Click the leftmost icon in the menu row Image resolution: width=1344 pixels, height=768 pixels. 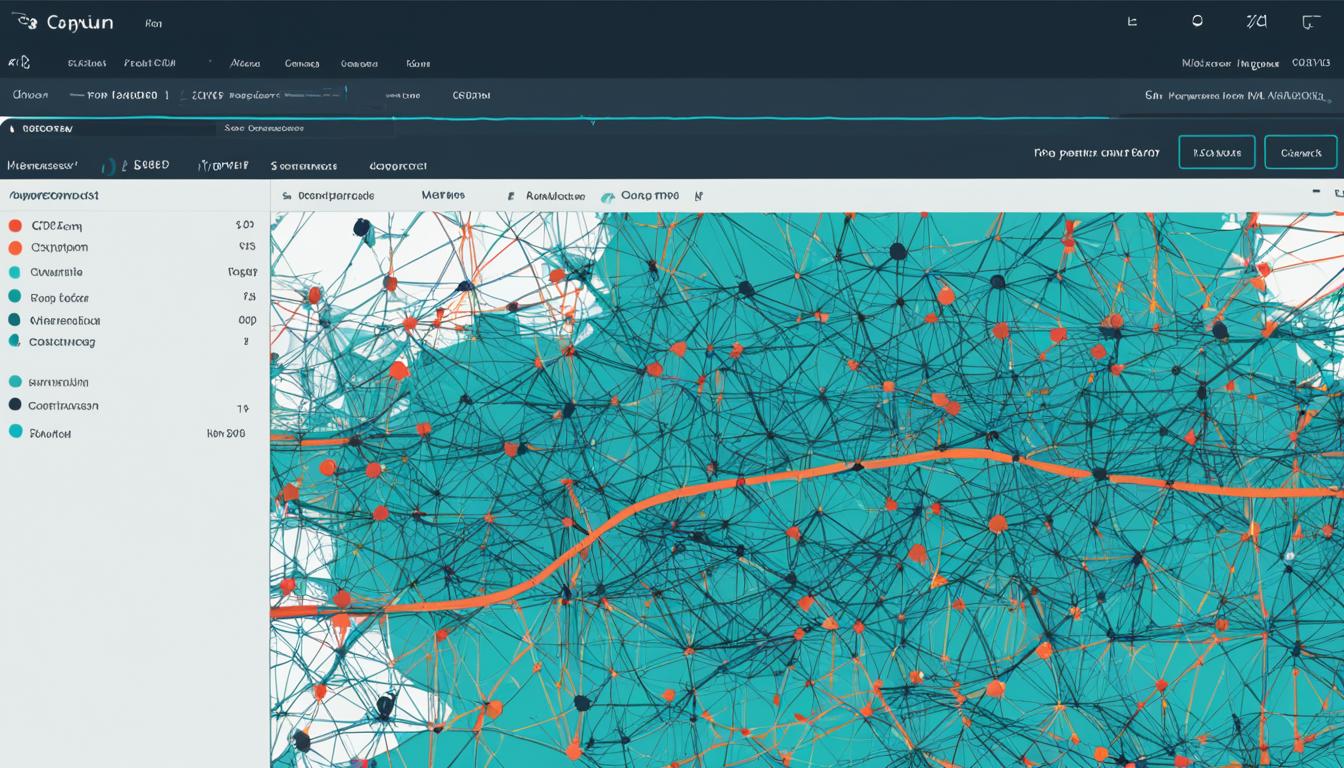pyautogui.click(x=19, y=62)
